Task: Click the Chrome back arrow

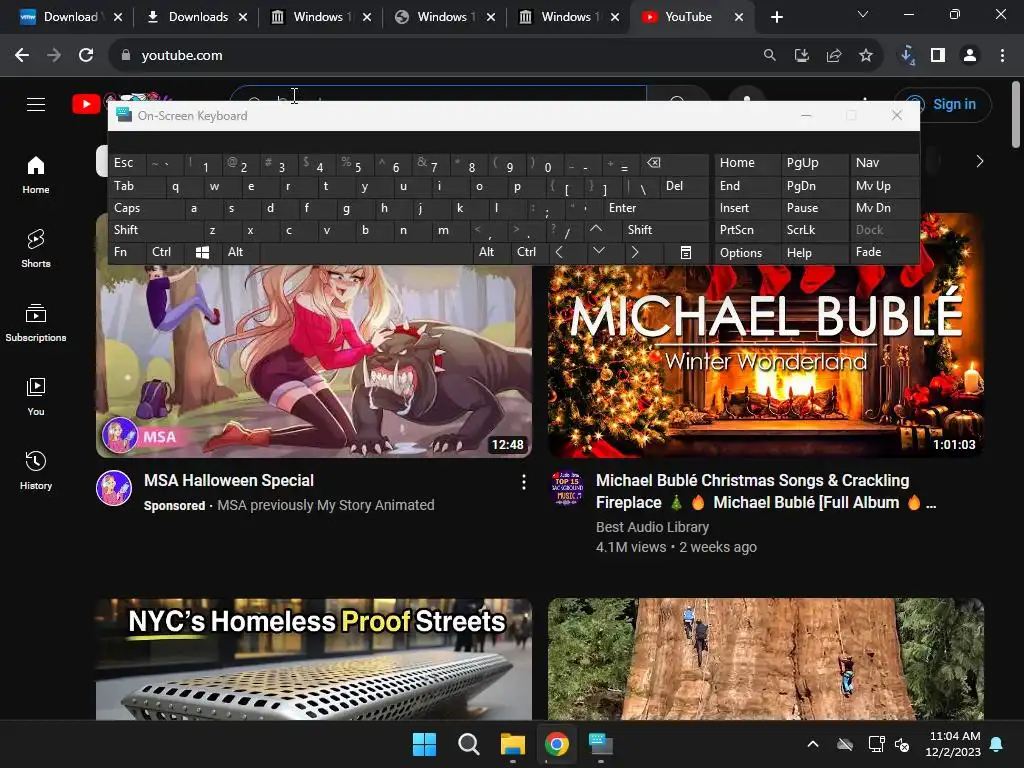Action: pos(22,56)
